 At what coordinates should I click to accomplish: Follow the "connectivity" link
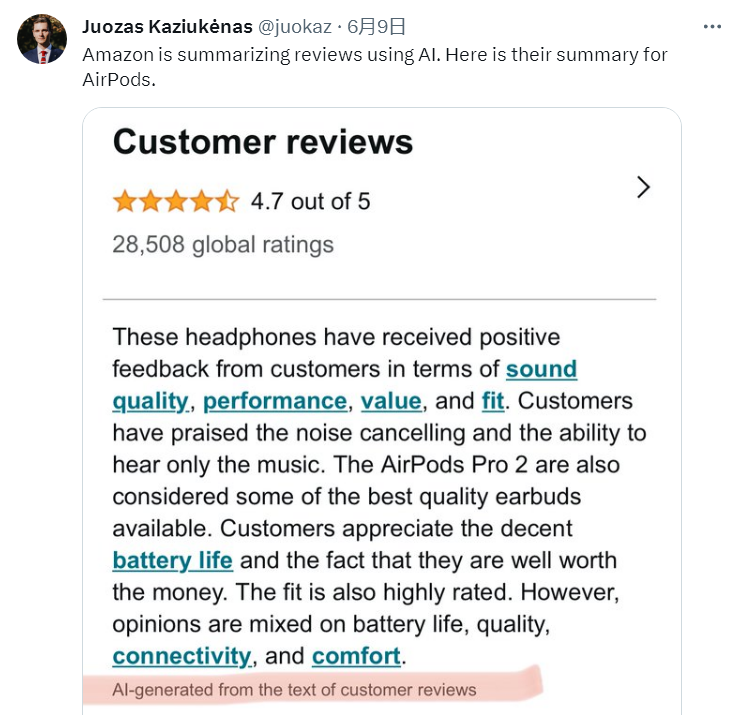(182, 656)
